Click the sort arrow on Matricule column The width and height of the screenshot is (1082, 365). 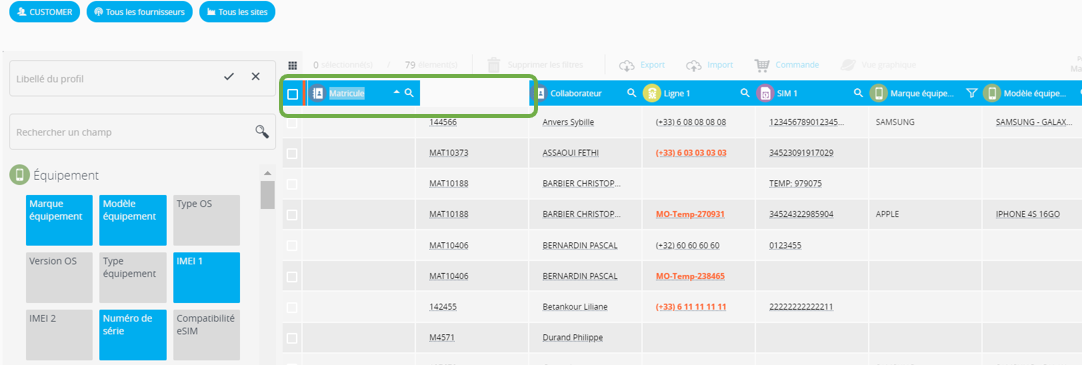click(396, 92)
